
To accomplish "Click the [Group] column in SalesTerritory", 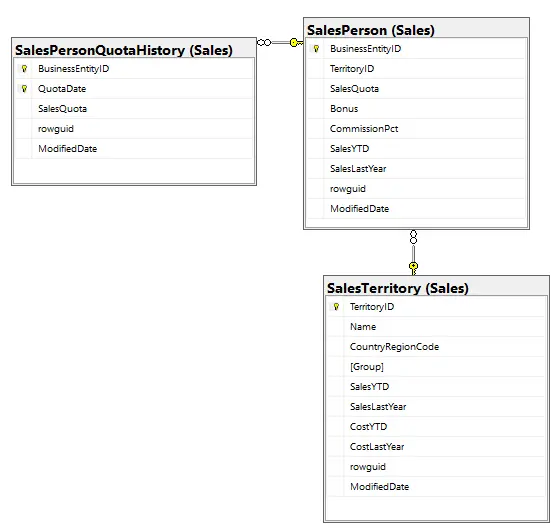I will 436,367.
